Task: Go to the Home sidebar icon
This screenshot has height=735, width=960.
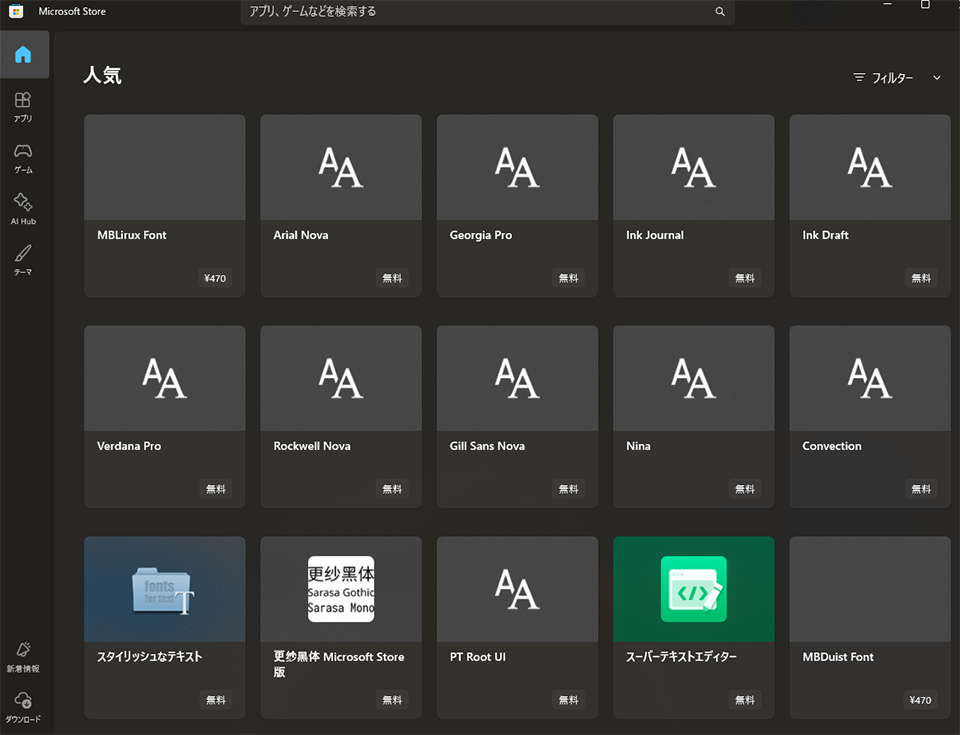Action: click(23, 55)
